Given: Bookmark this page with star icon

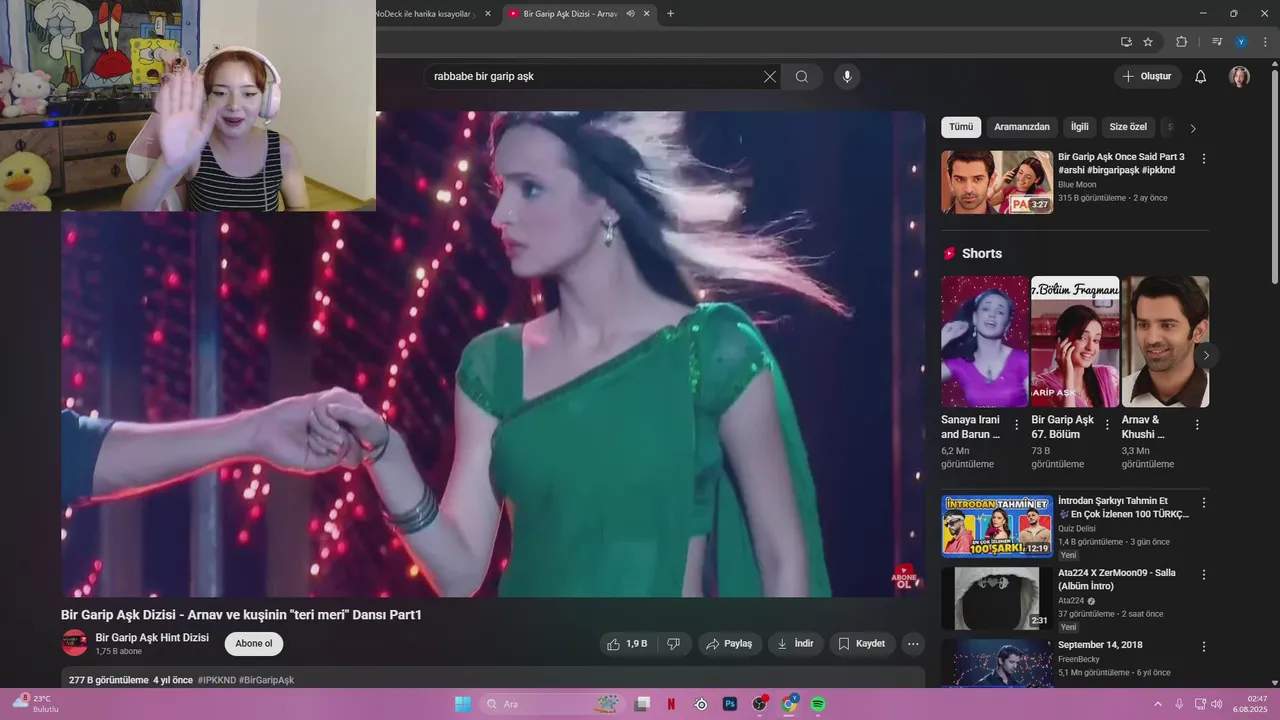Looking at the screenshot, I should point(1148,42).
